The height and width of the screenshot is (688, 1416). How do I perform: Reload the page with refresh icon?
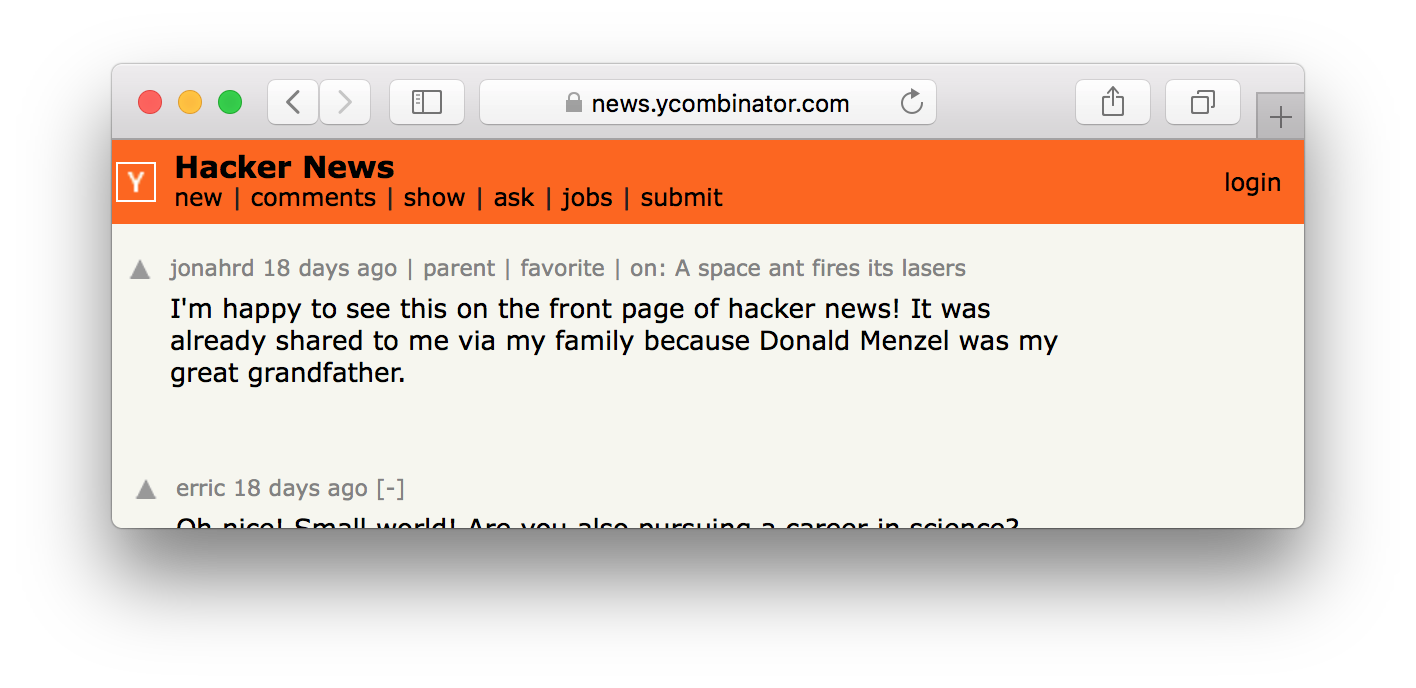pos(911,102)
